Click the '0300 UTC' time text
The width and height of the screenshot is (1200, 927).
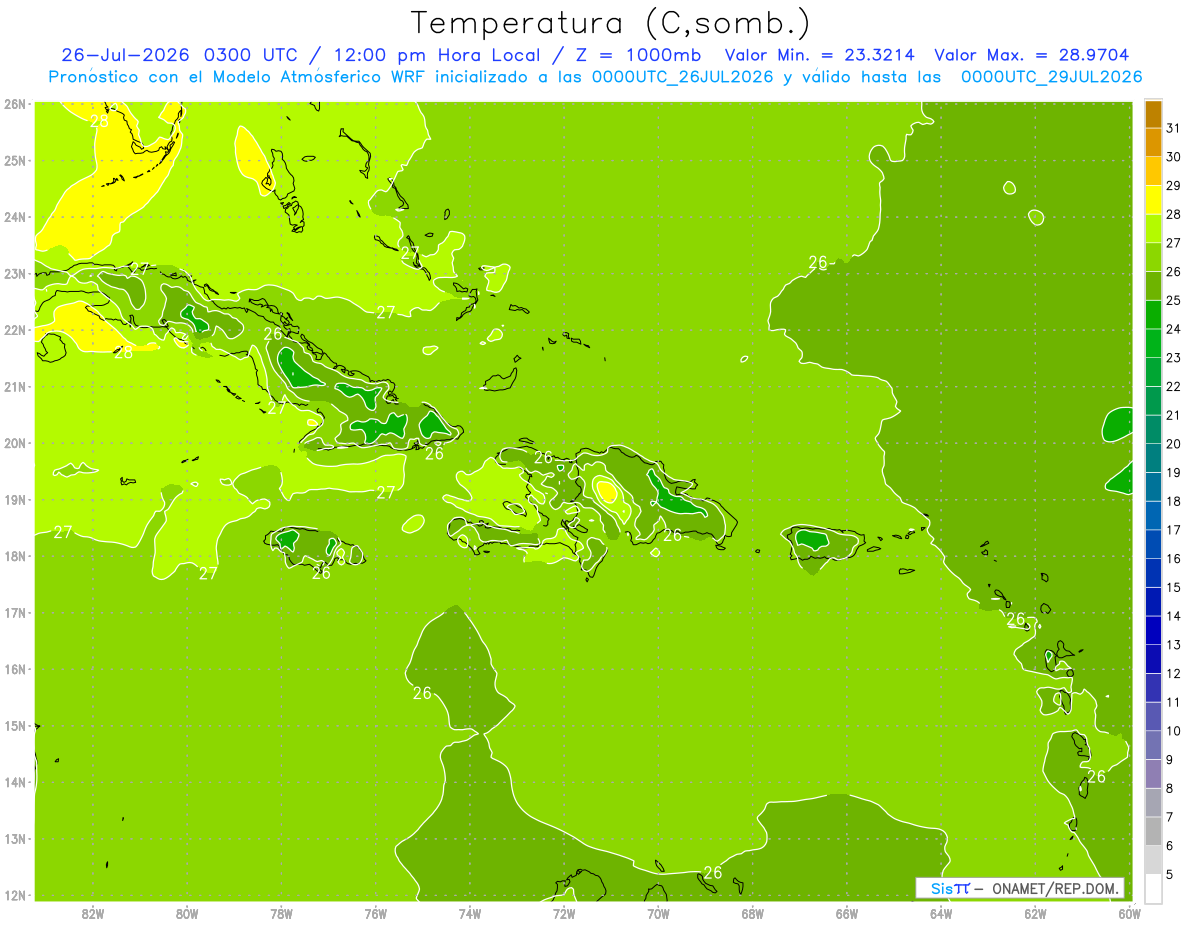pos(251,55)
